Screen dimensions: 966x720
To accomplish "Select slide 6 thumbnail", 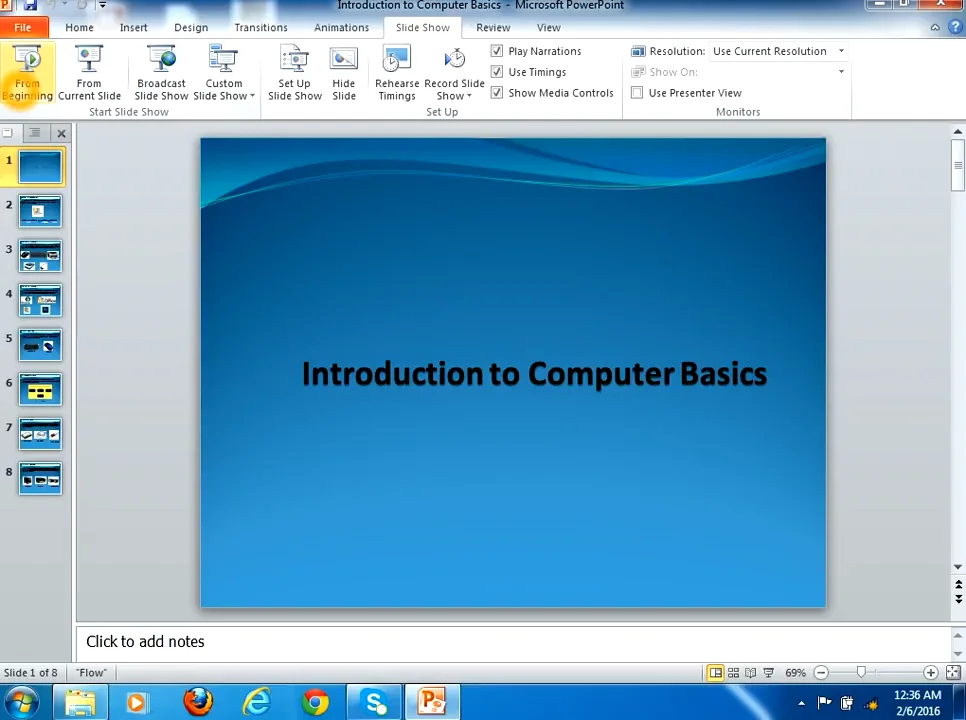I will click(x=41, y=389).
